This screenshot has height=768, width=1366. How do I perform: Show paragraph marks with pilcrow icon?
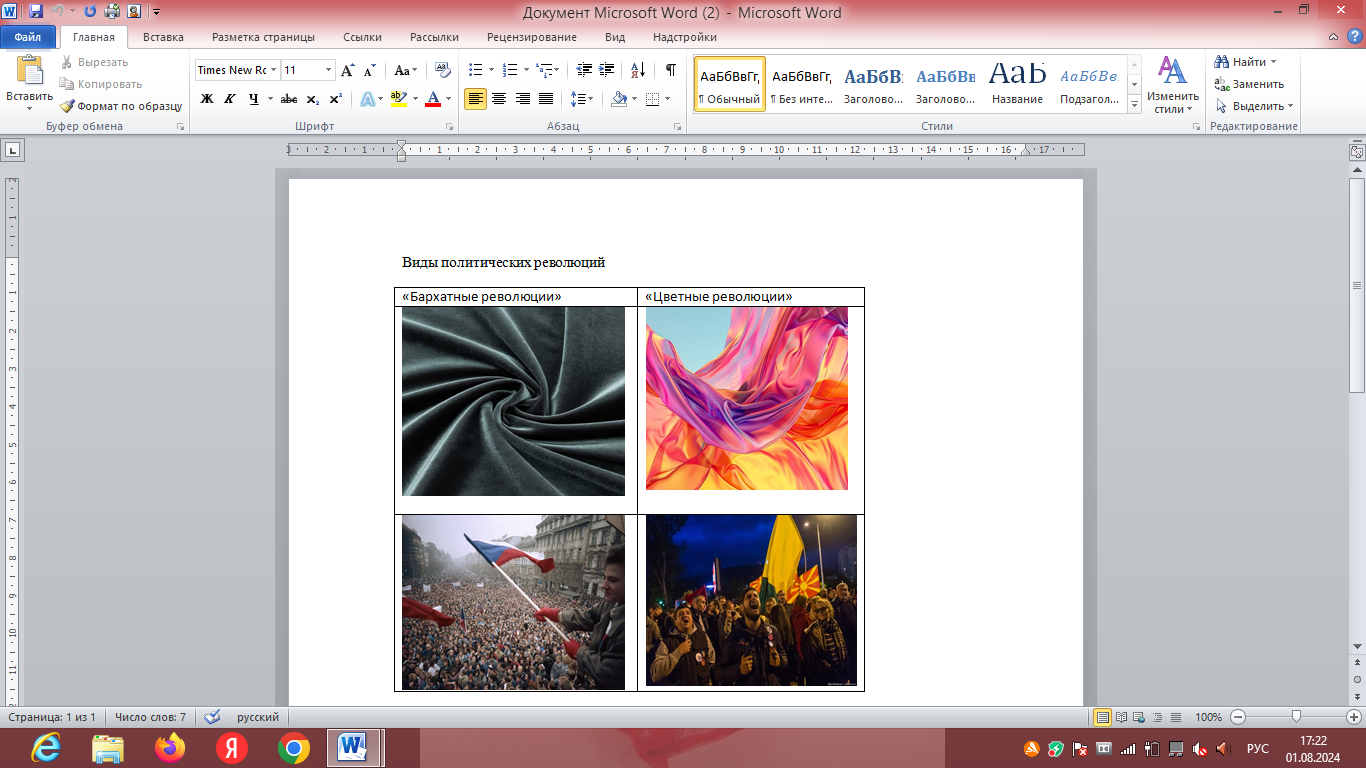pyautogui.click(x=670, y=70)
